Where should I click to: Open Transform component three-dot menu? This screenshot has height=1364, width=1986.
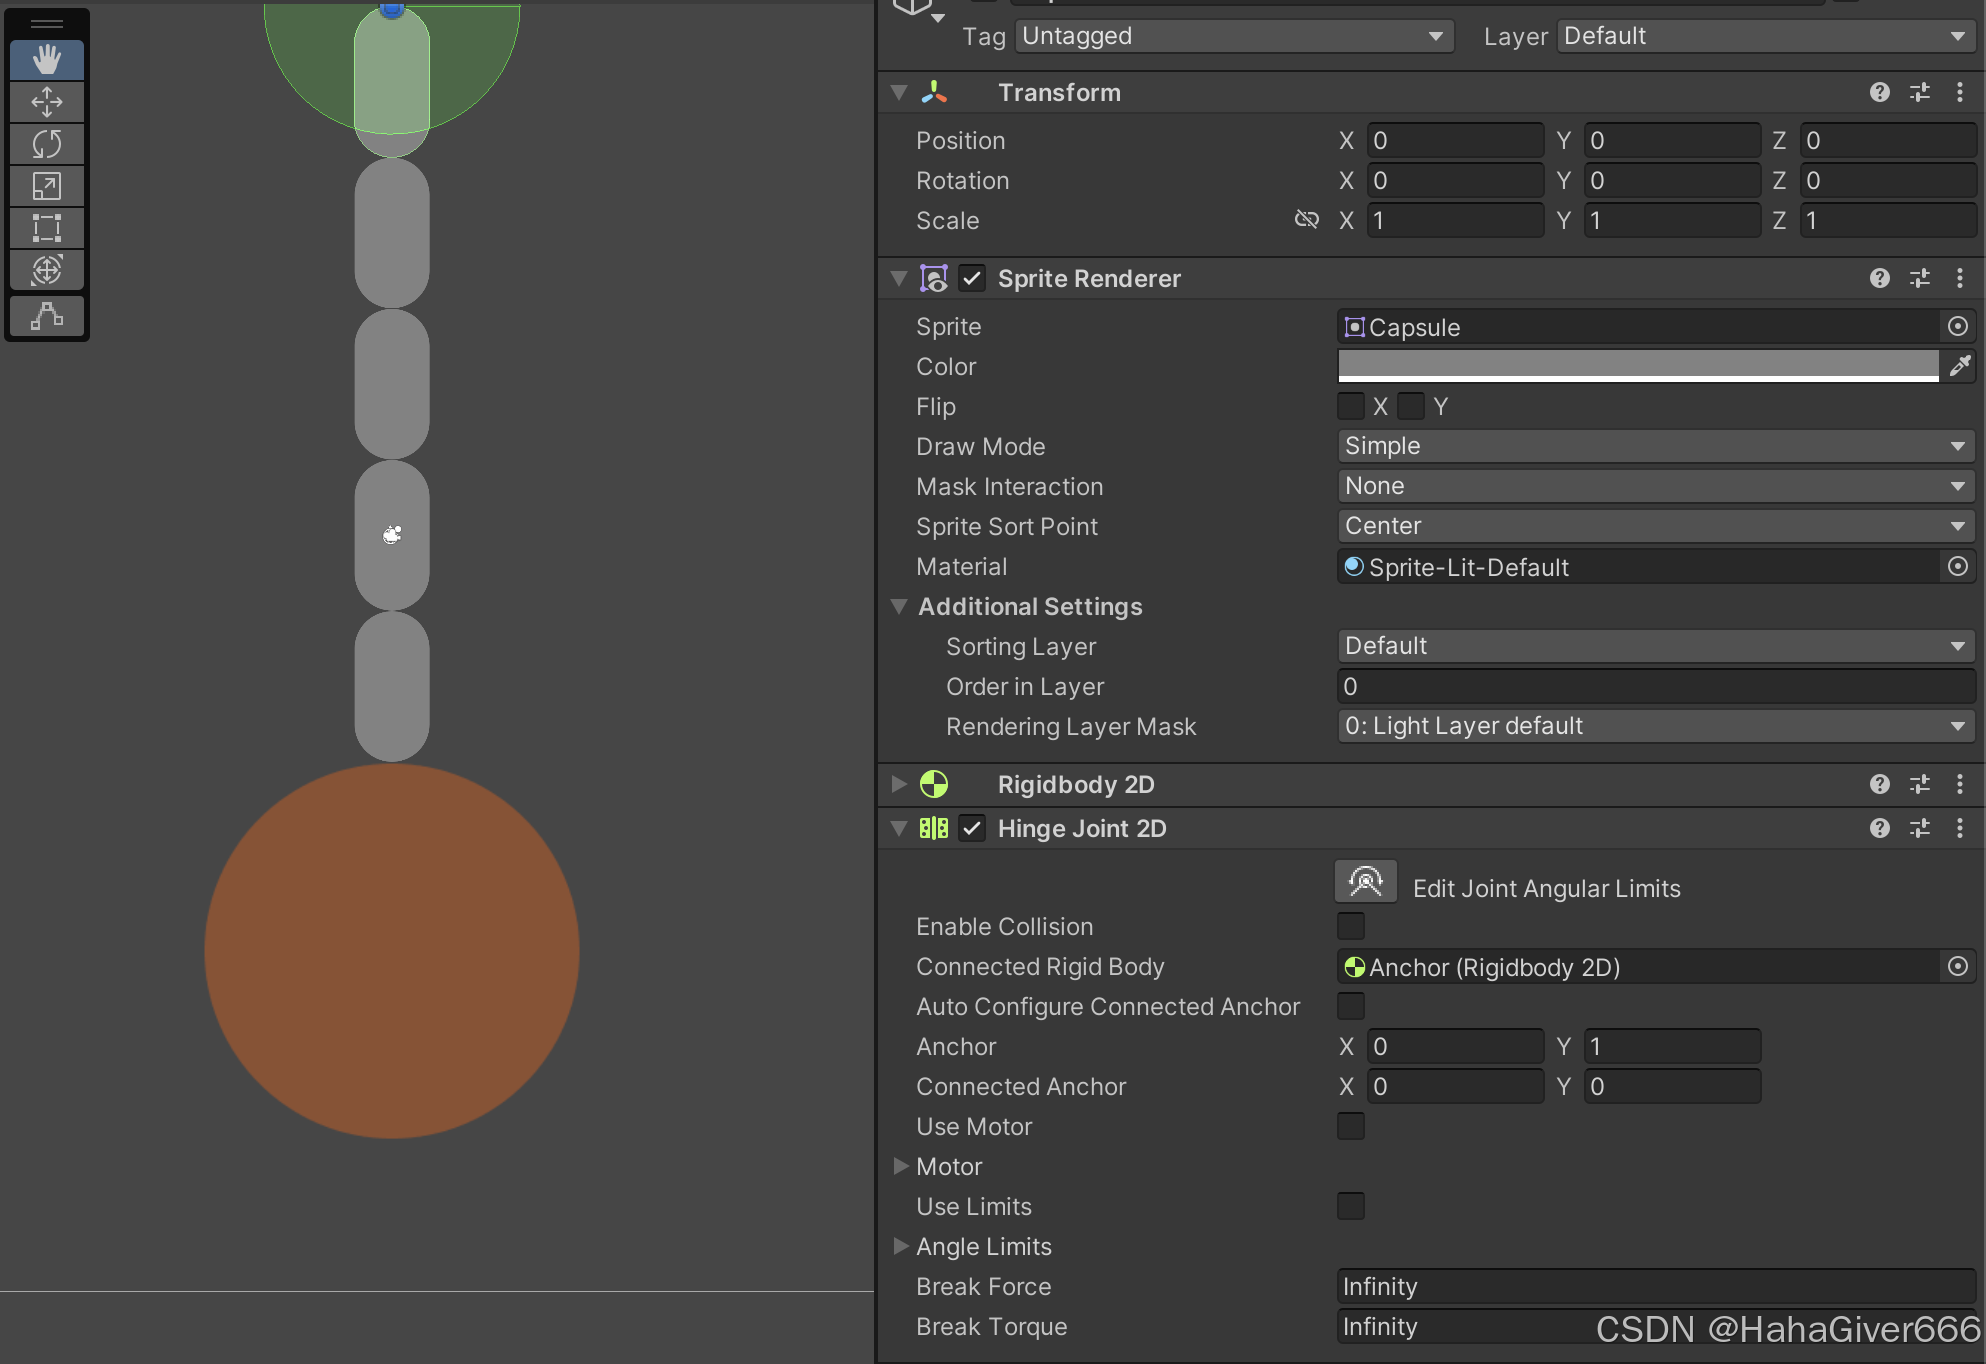[x=1959, y=92]
